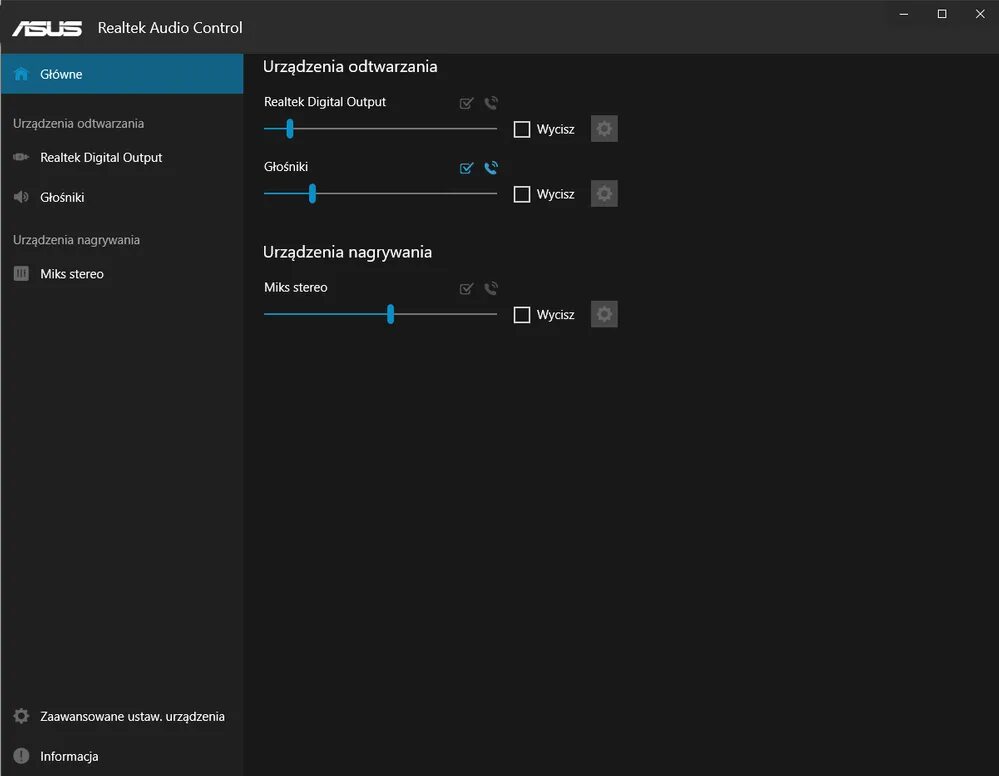Image resolution: width=999 pixels, height=776 pixels.
Task: Click the communication phone icon for Głośniki
Action: (491, 168)
